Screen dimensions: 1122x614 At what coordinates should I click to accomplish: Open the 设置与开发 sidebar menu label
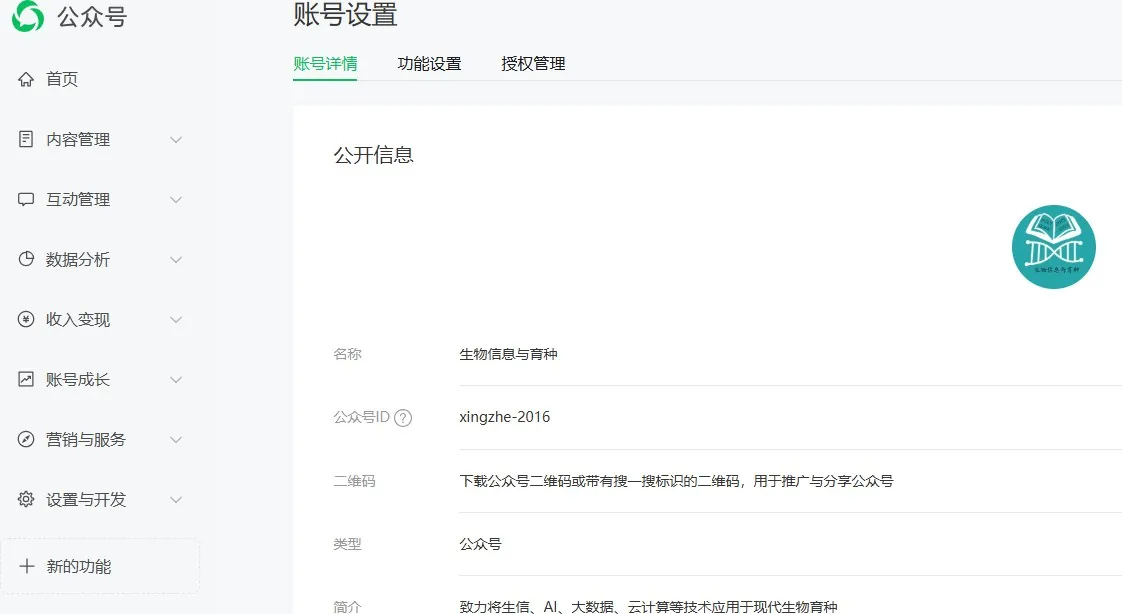tap(86, 500)
